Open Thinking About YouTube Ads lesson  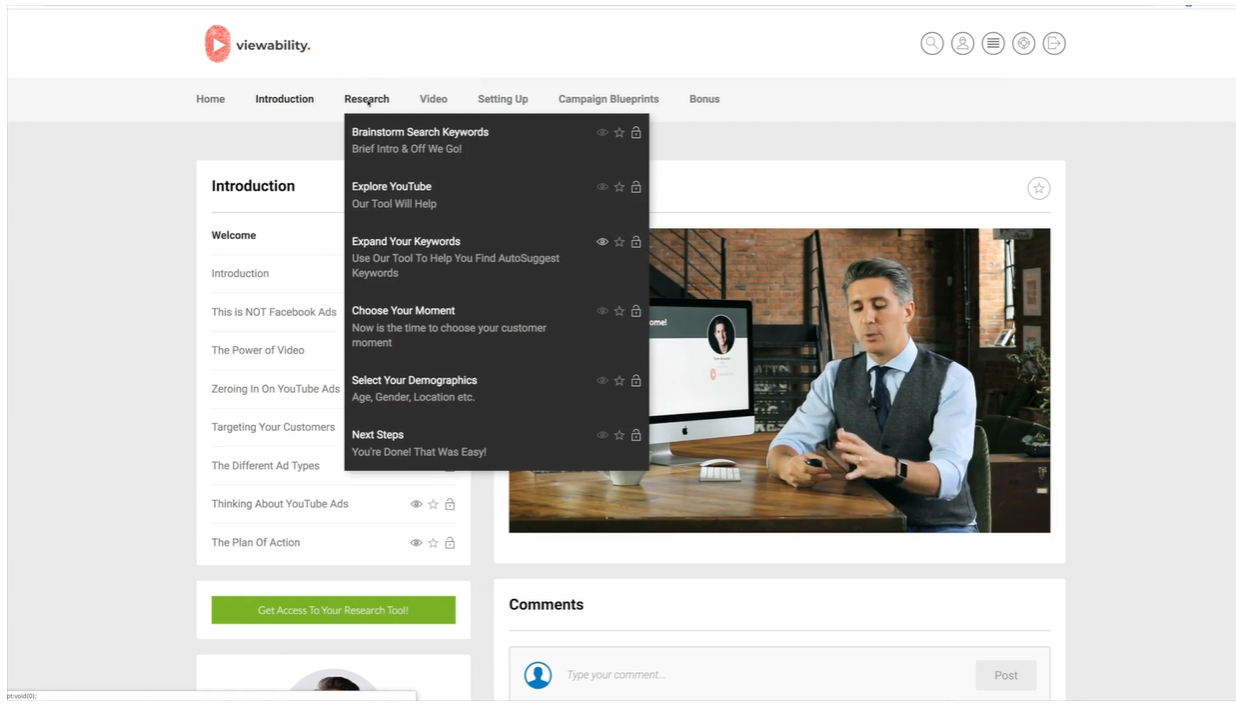pos(280,504)
